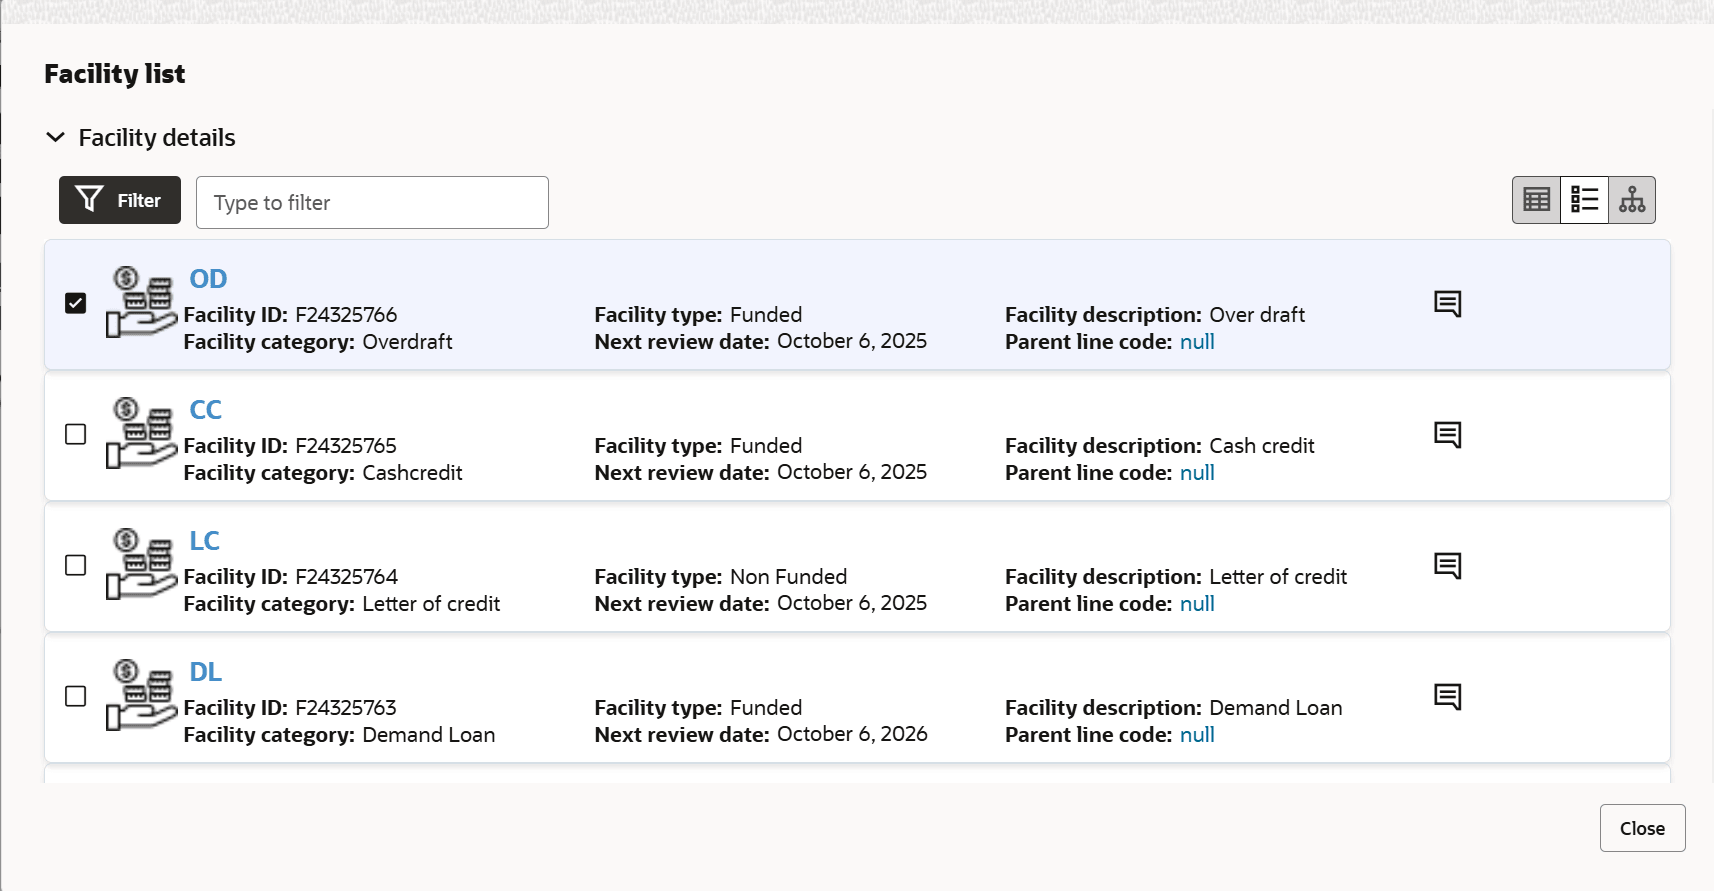The height and width of the screenshot is (891, 1714).
Task: Open comments icon for DL facility
Action: click(1447, 697)
